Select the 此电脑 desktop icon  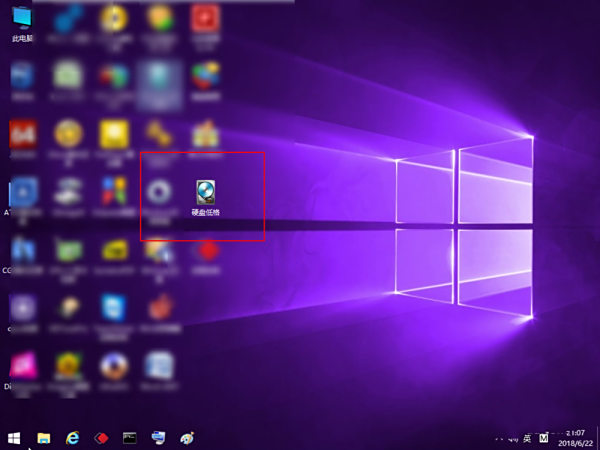22,24
